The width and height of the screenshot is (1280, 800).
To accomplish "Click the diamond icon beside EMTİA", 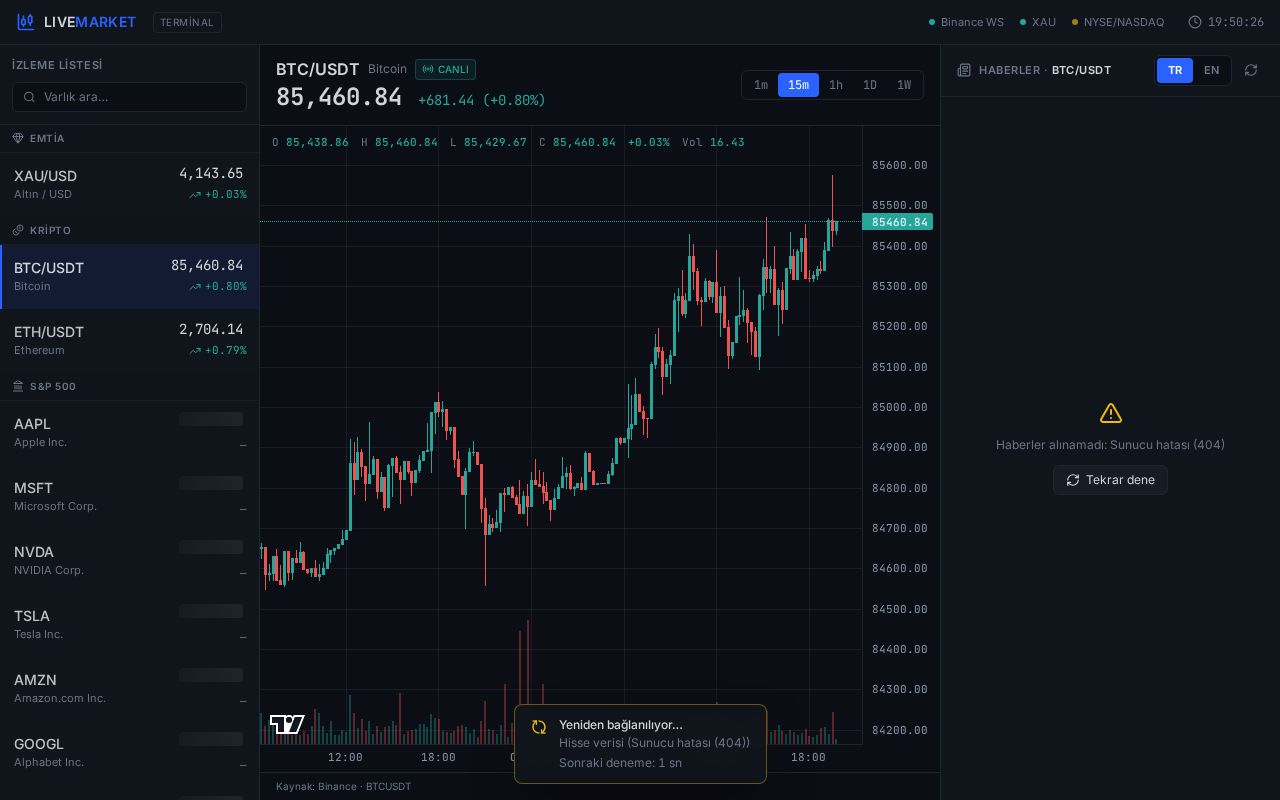I will pyautogui.click(x=18, y=138).
